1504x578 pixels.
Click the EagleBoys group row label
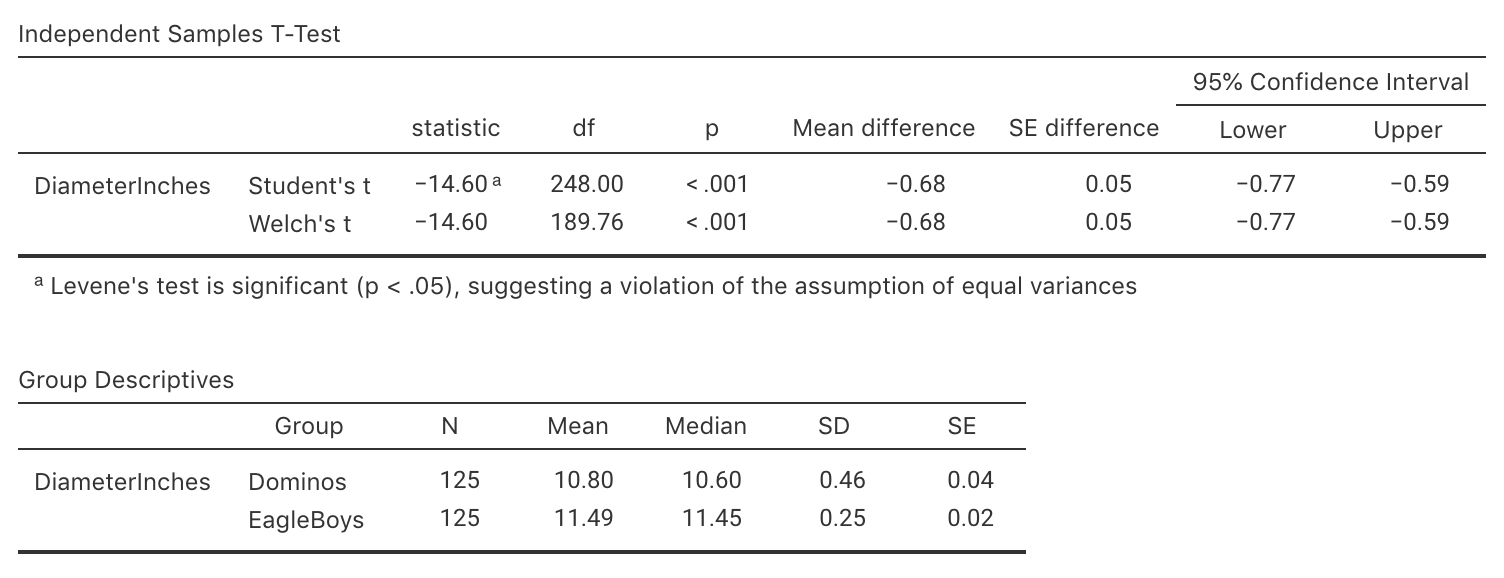[306, 519]
